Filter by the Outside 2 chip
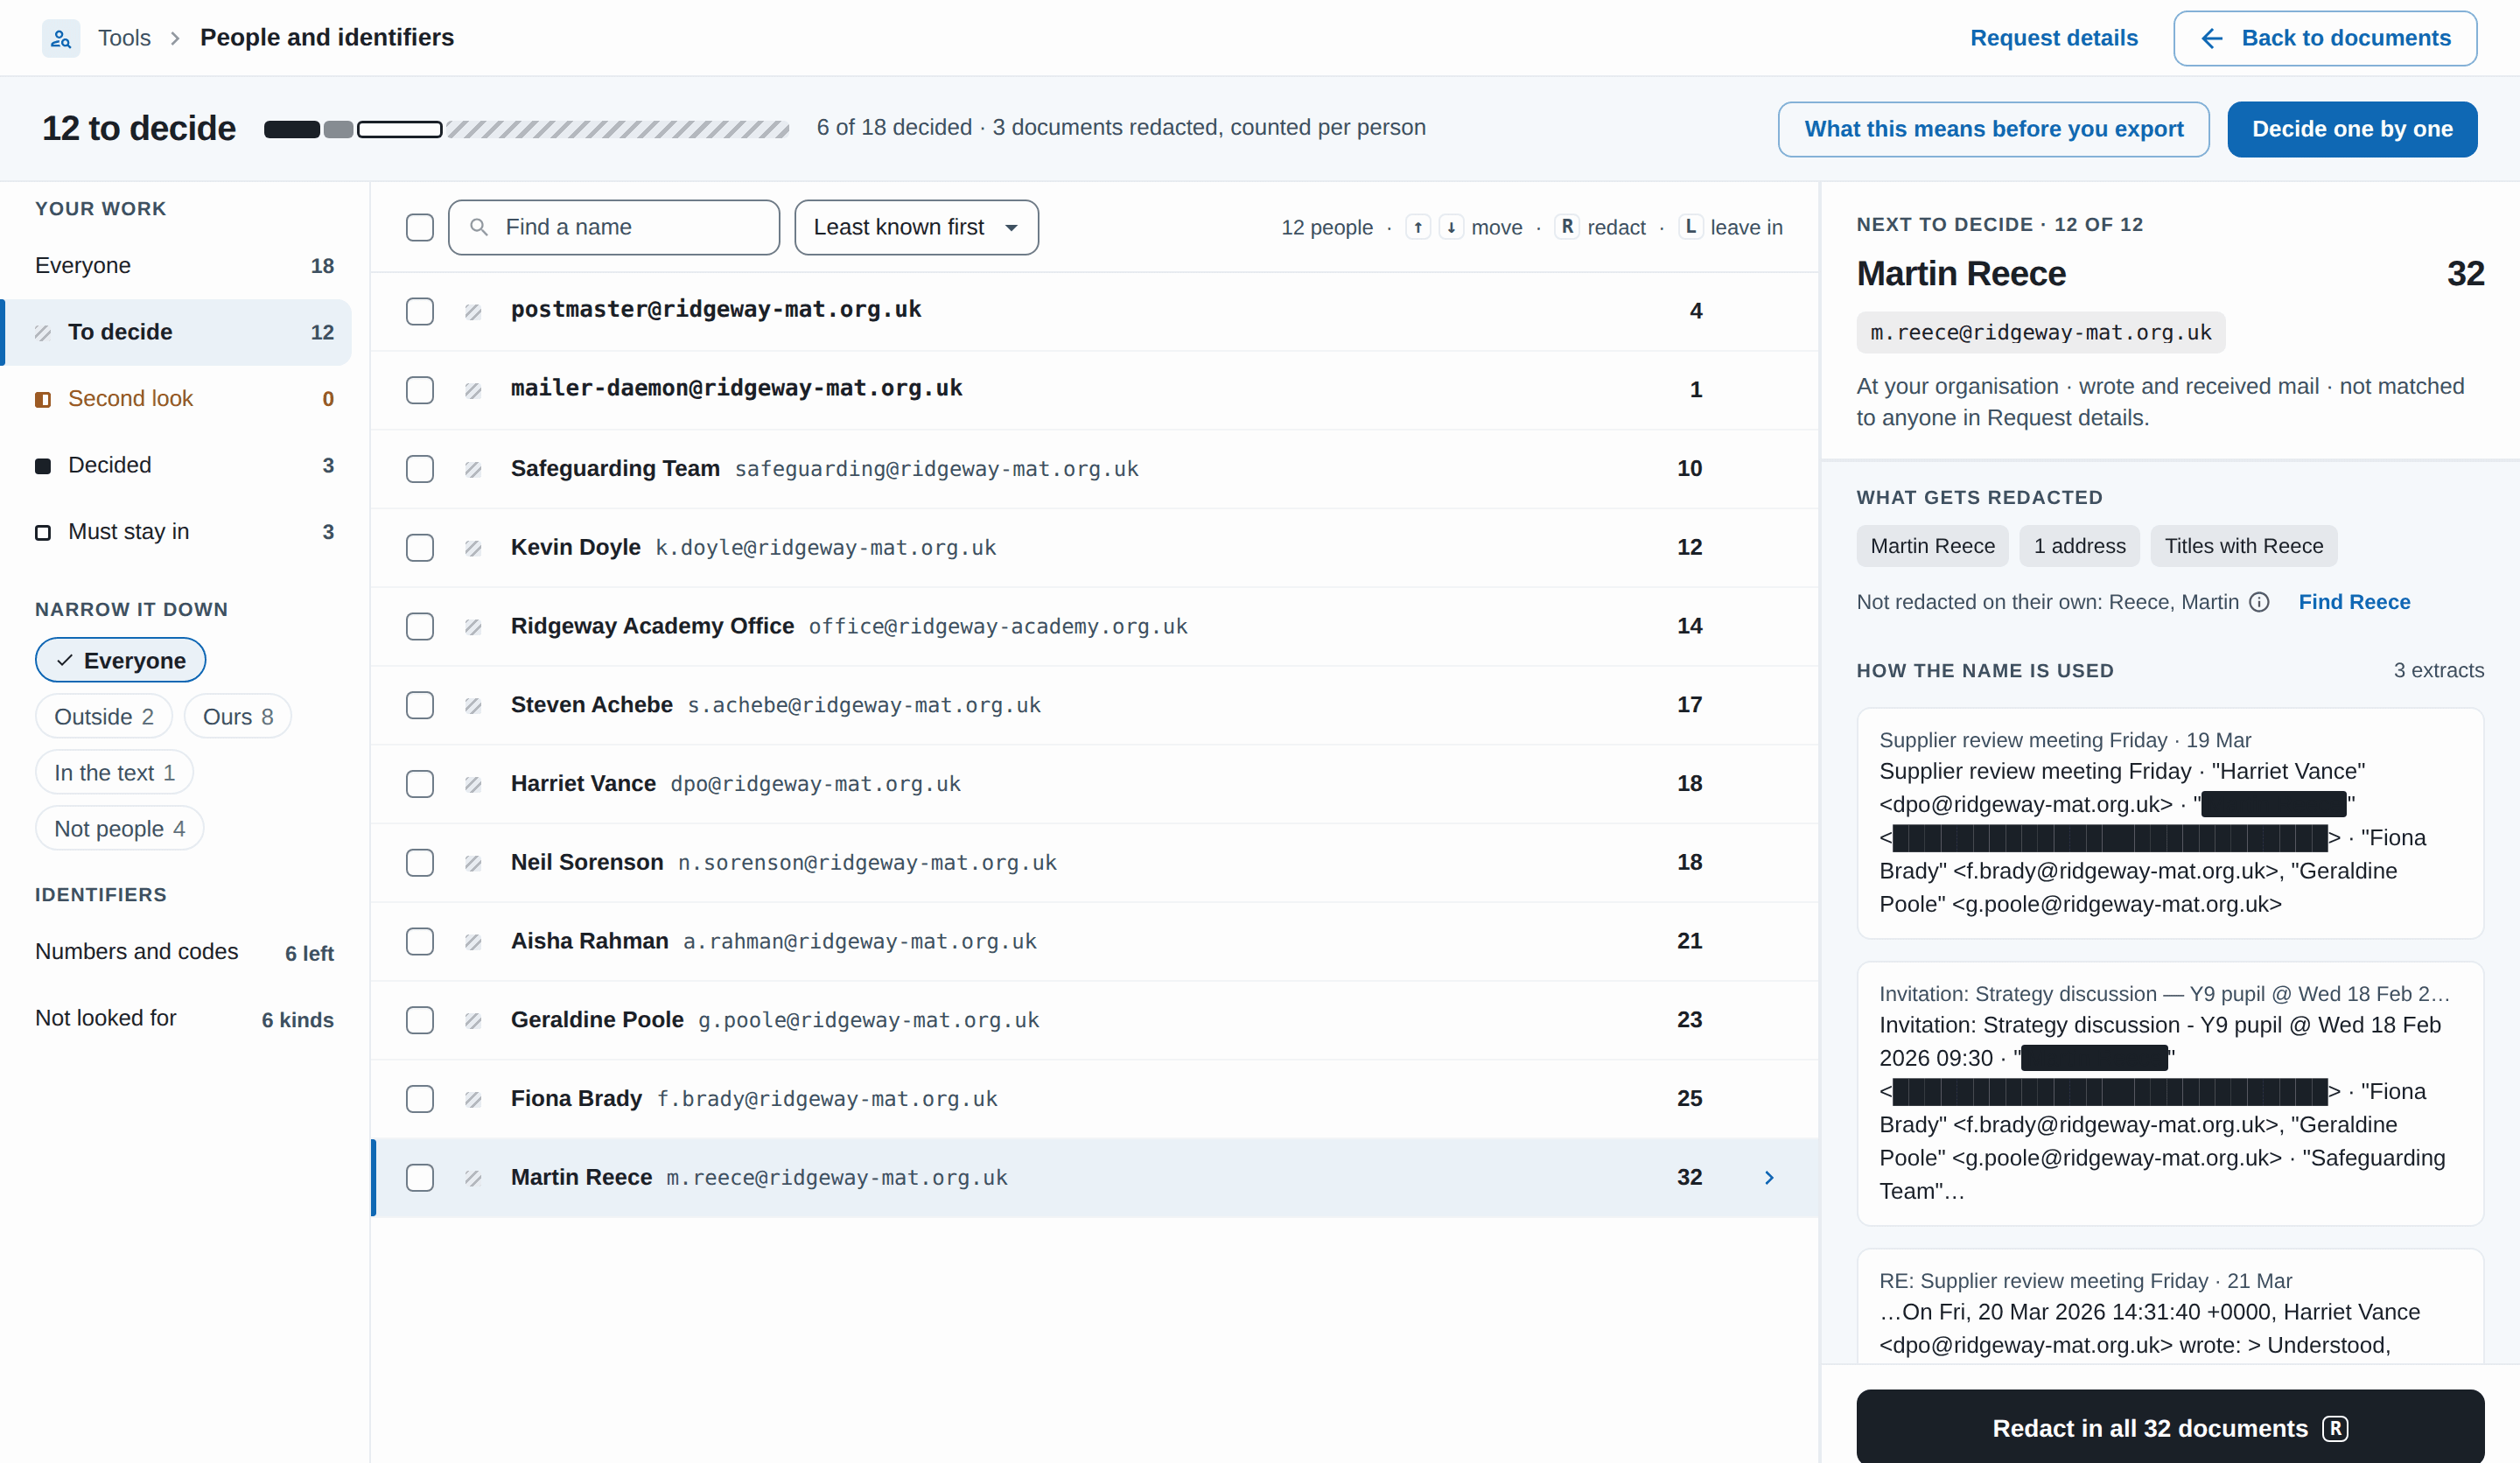 [x=103, y=716]
